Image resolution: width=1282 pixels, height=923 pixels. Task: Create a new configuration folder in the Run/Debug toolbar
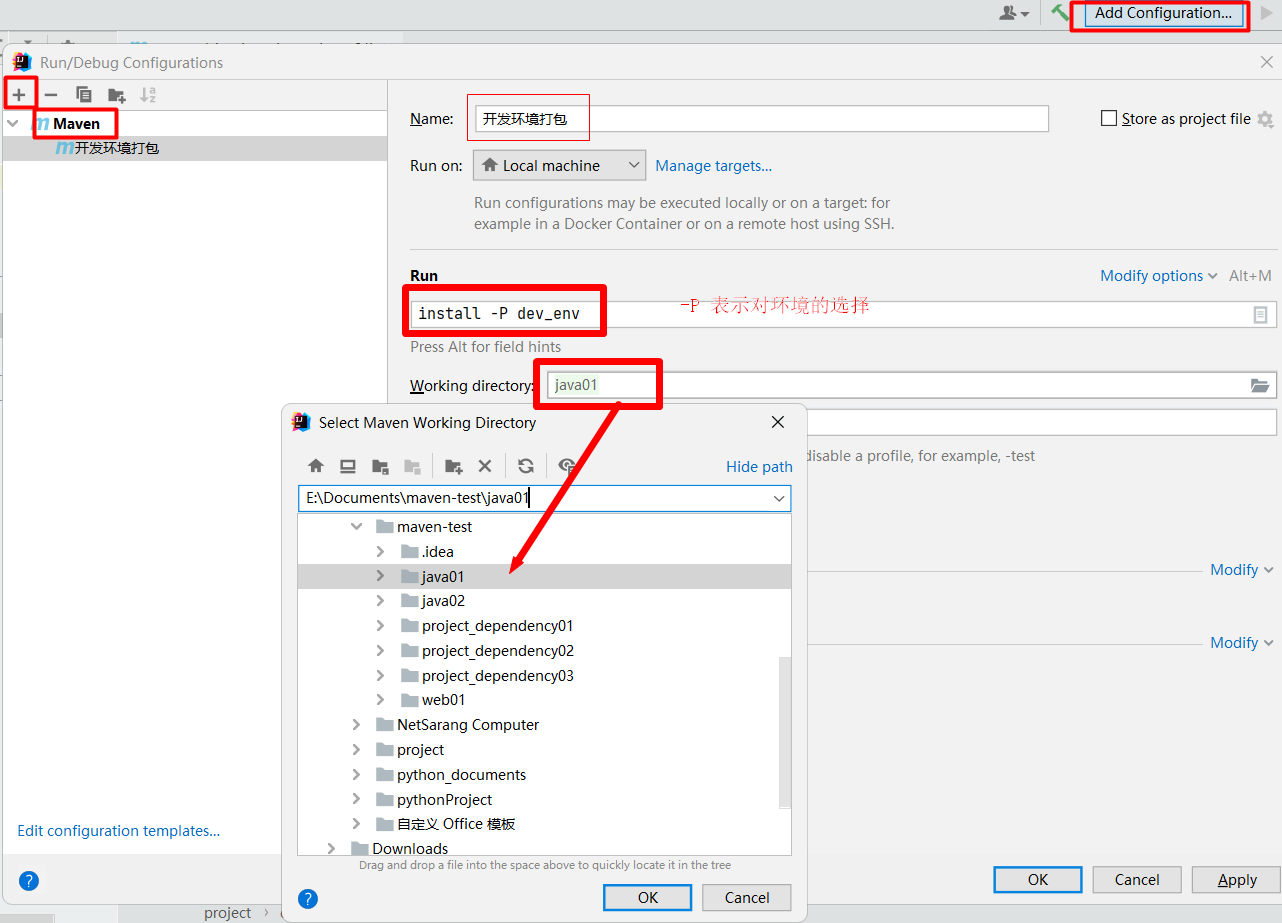117,95
